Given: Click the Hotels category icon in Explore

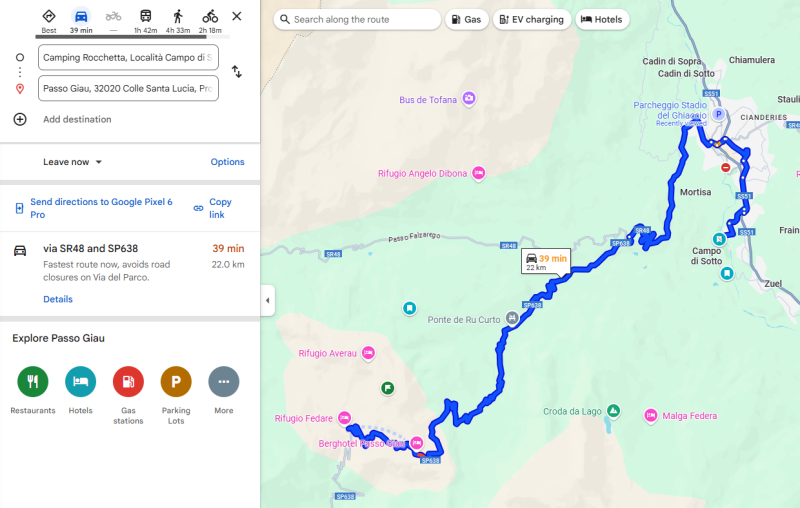Looking at the screenshot, I should click(81, 381).
